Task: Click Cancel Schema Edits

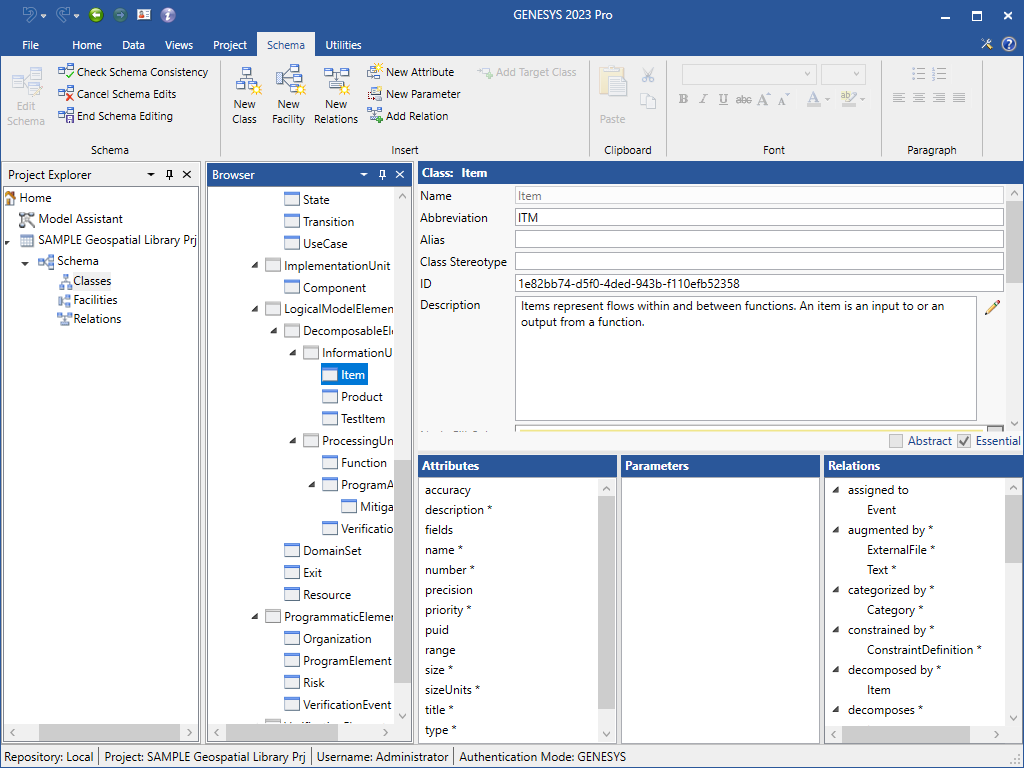Action: (x=117, y=94)
